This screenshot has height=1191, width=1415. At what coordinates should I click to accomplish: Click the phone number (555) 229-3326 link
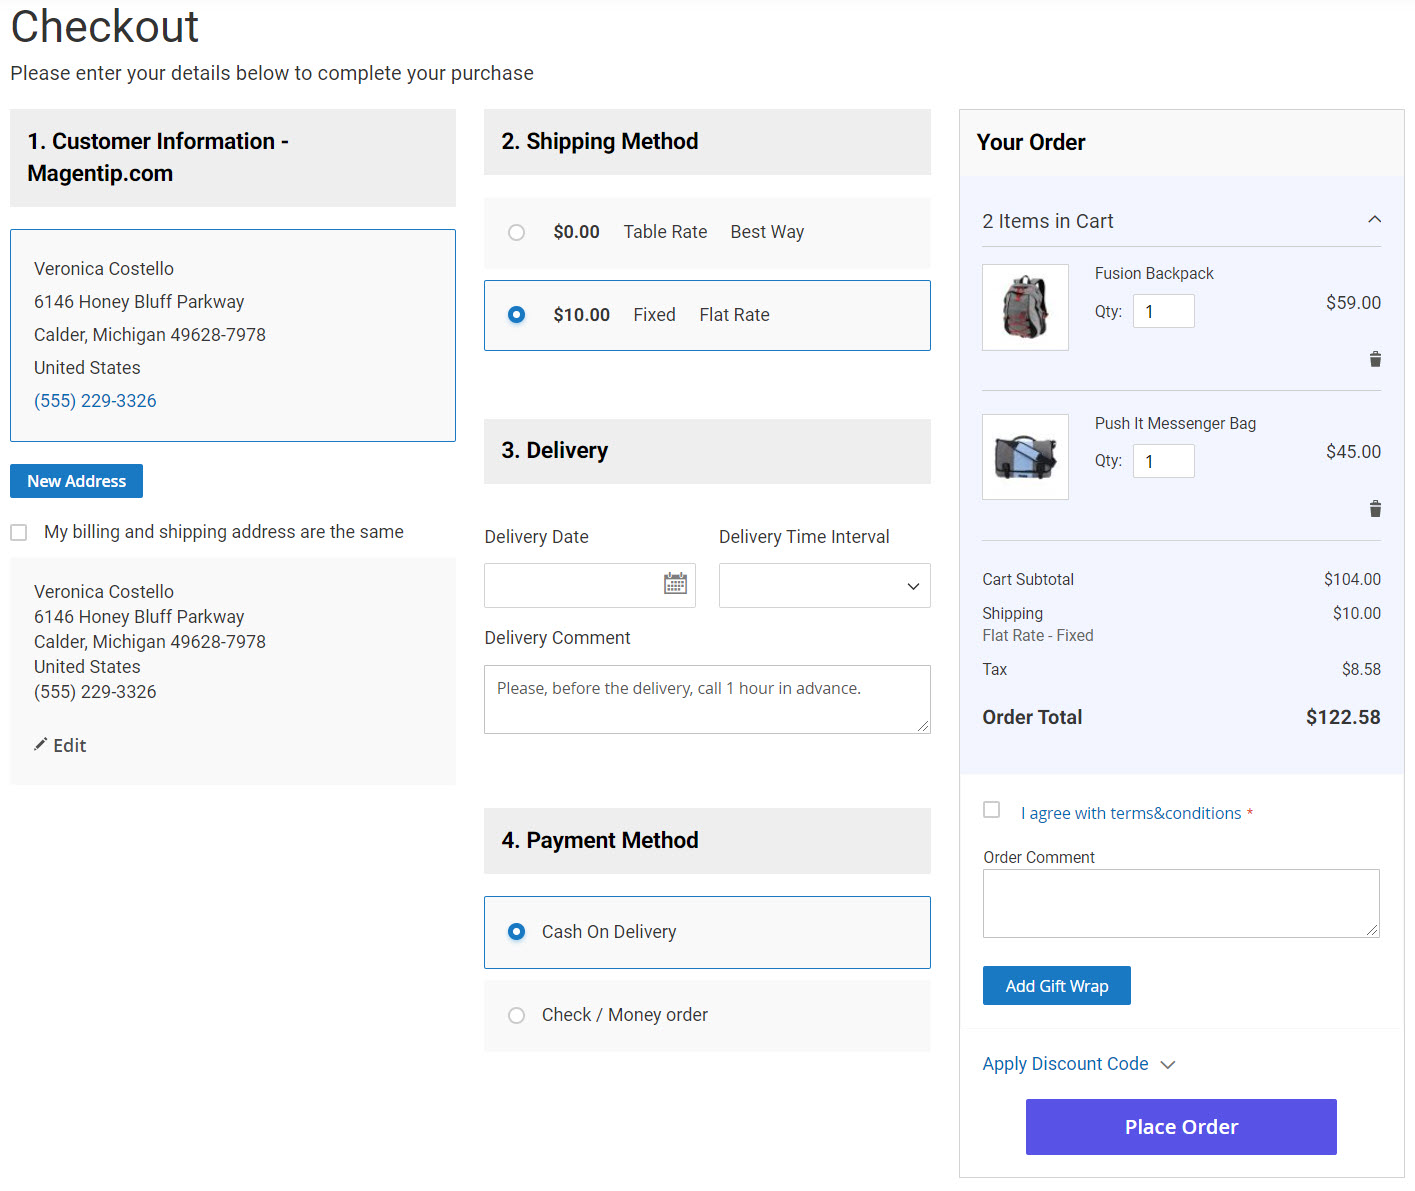(x=95, y=400)
